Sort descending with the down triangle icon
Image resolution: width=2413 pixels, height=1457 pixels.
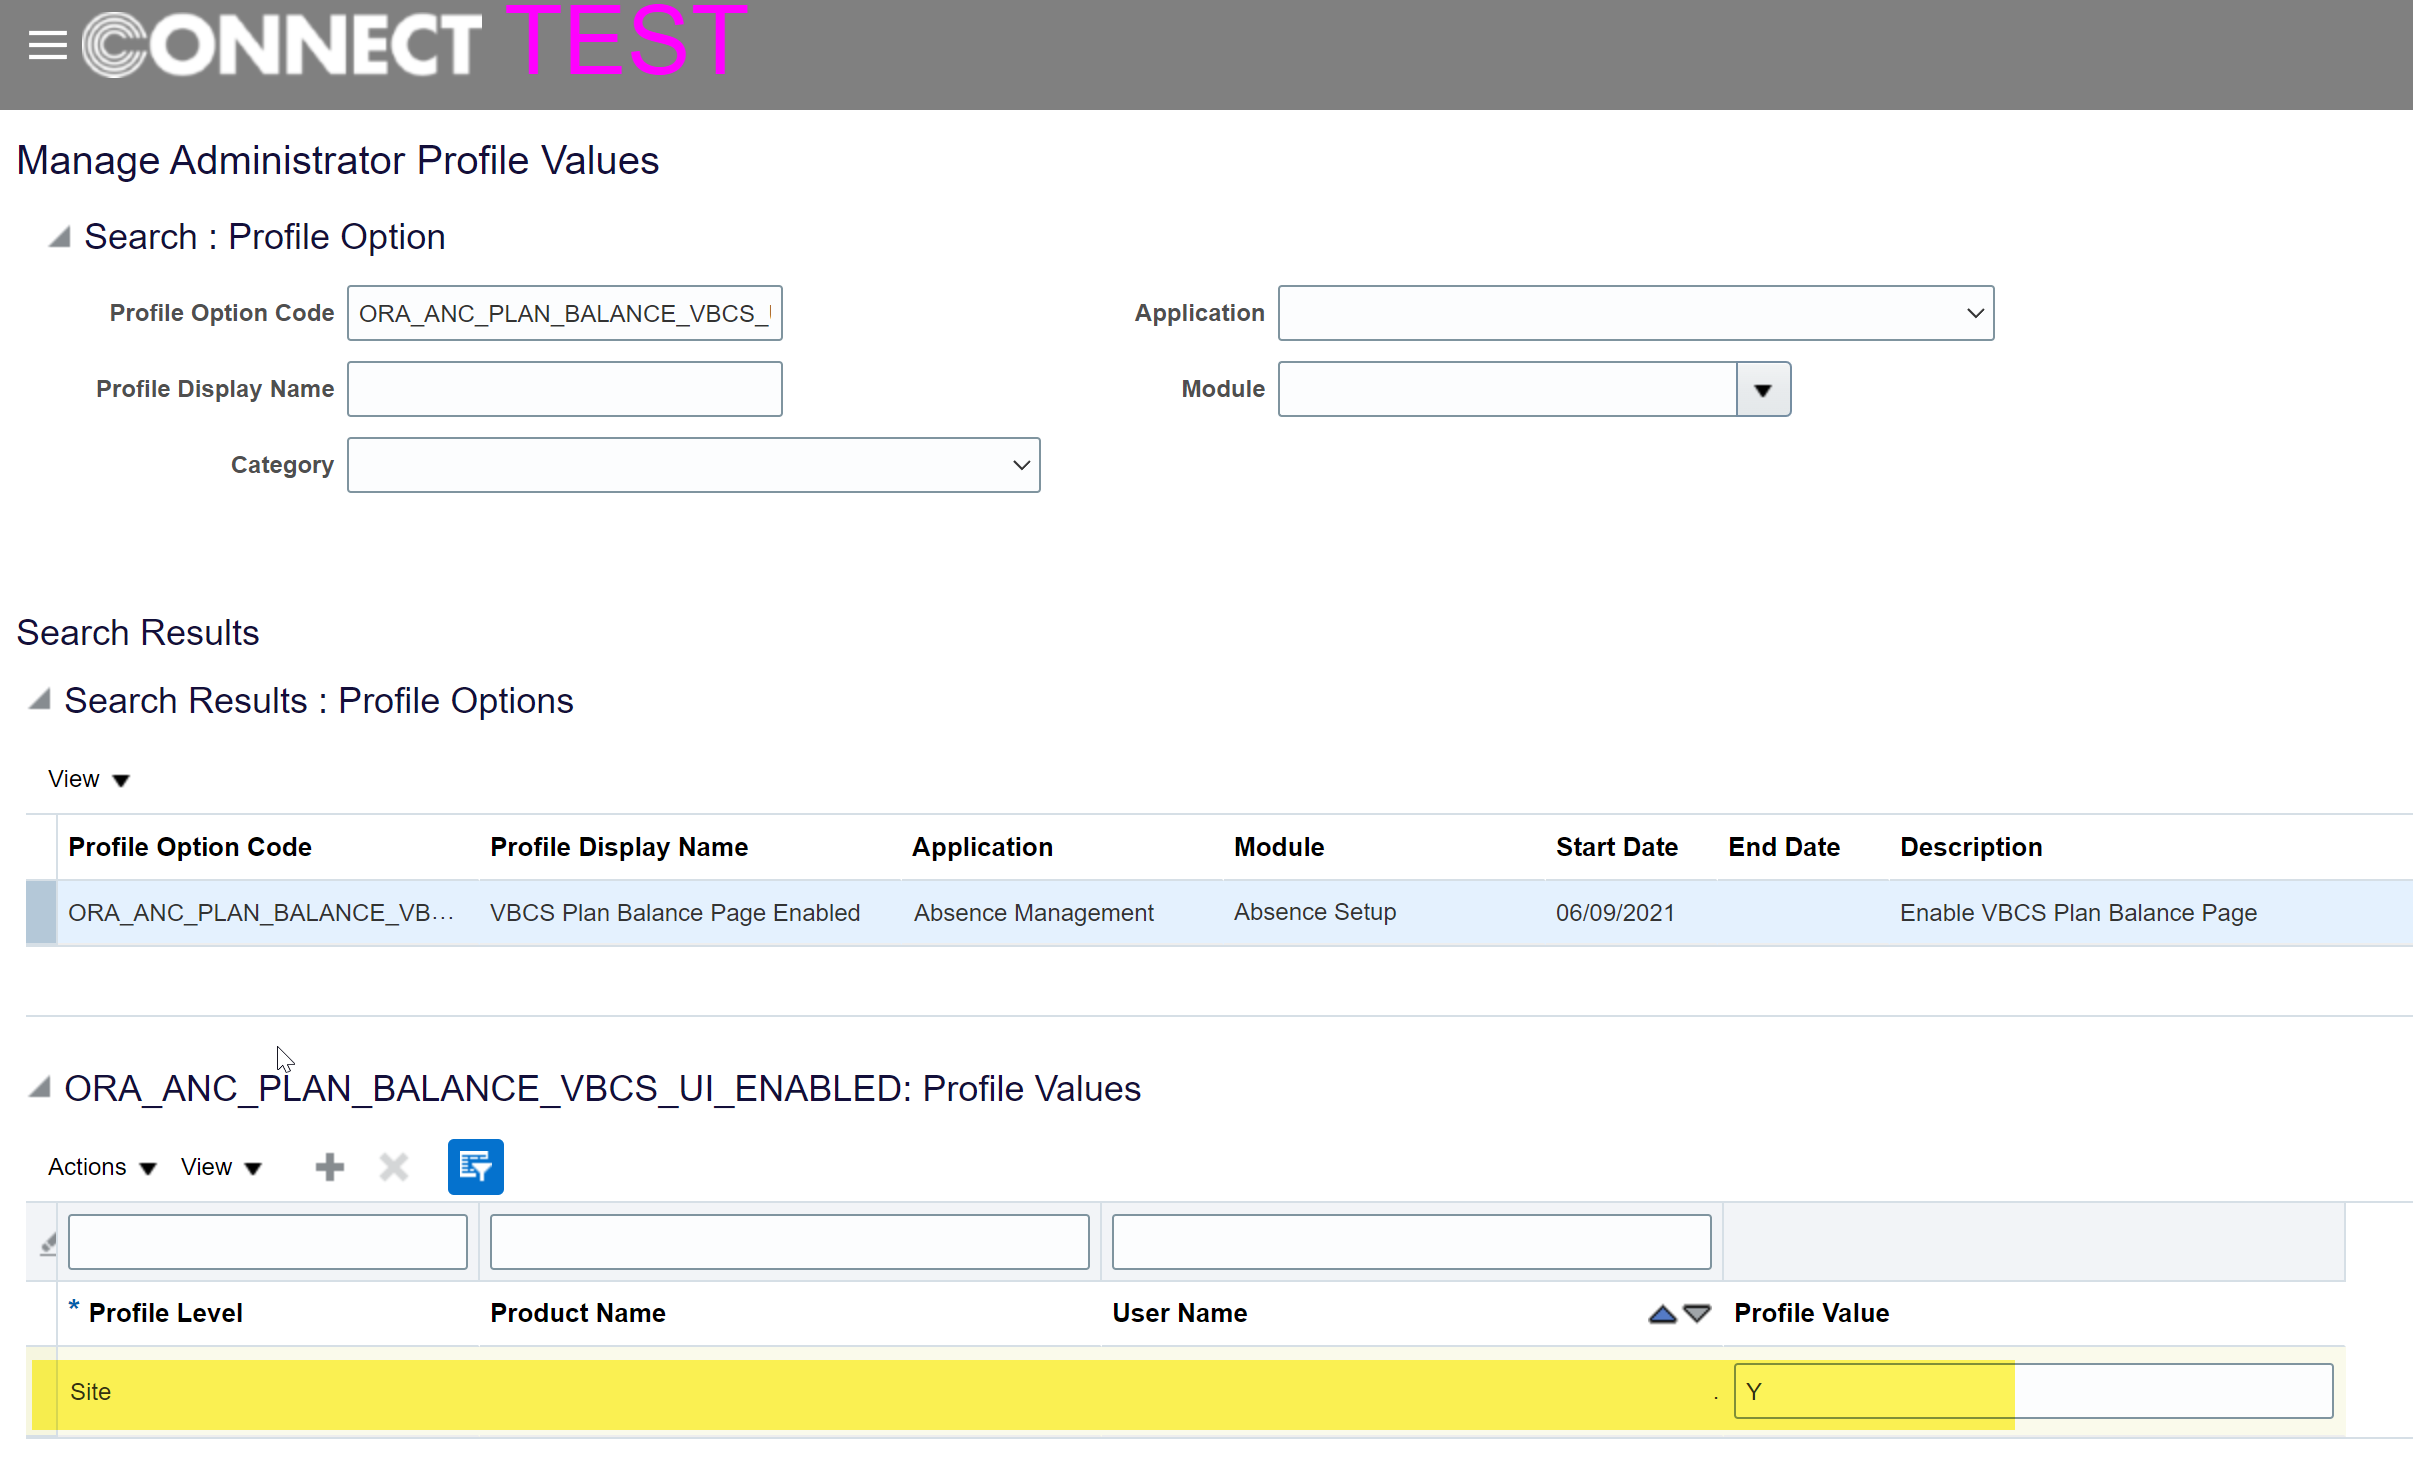click(x=1695, y=1315)
